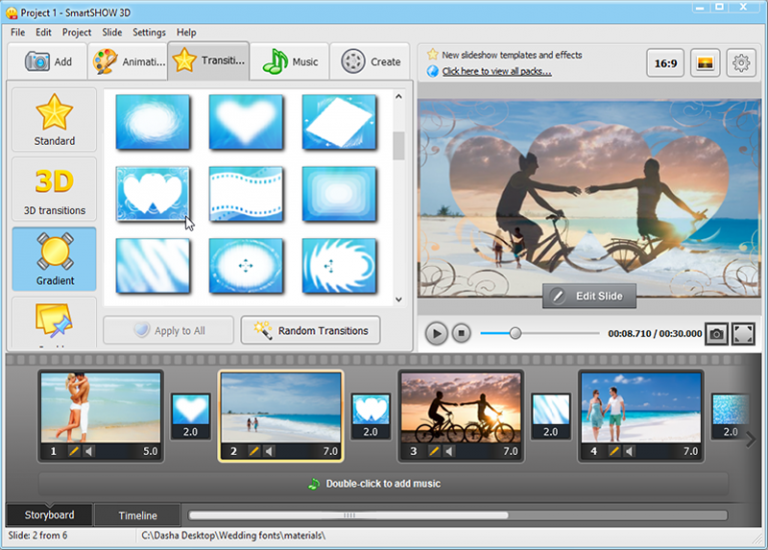Open settings gear in top right

tap(741, 63)
